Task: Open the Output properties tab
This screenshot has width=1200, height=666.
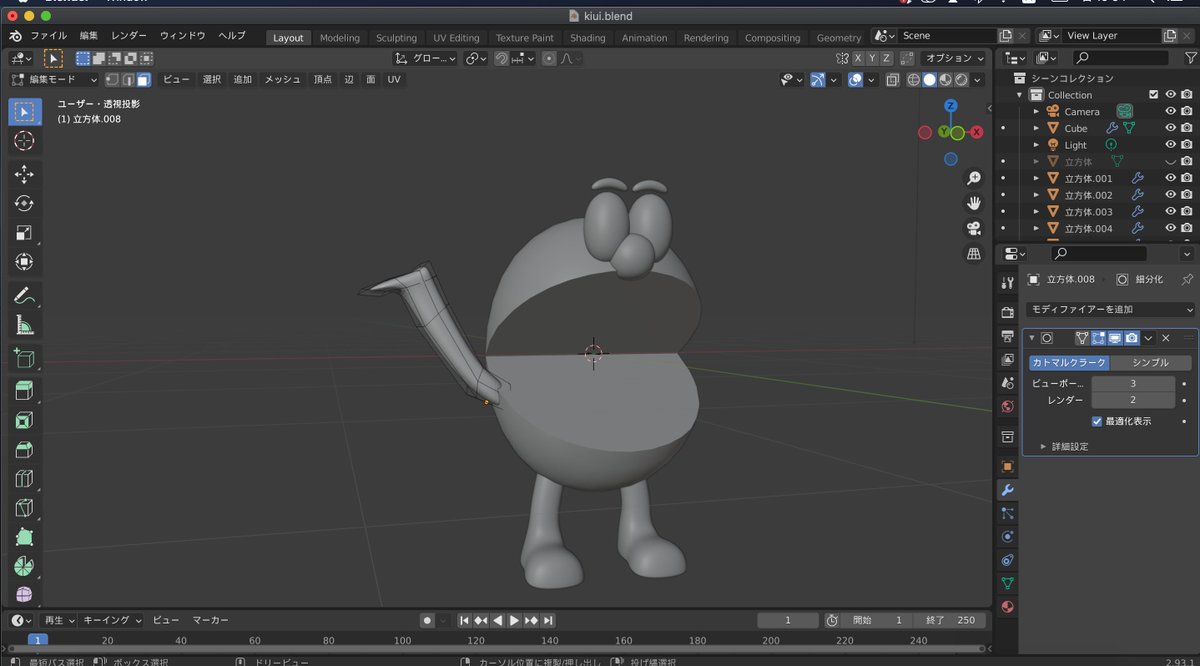Action: (x=1007, y=336)
